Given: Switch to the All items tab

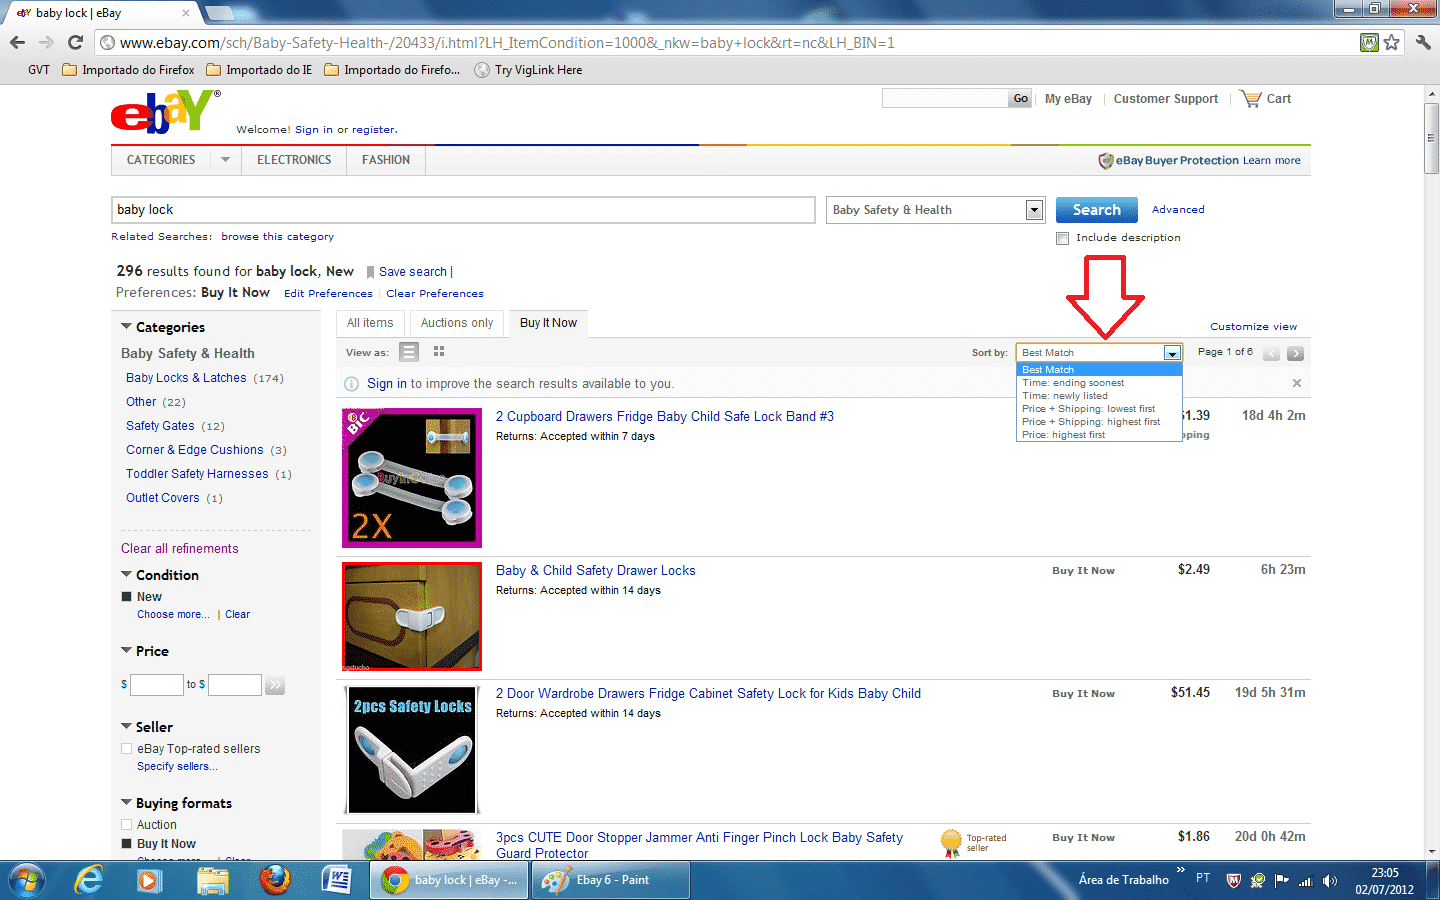Looking at the screenshot, I should 370,323.
